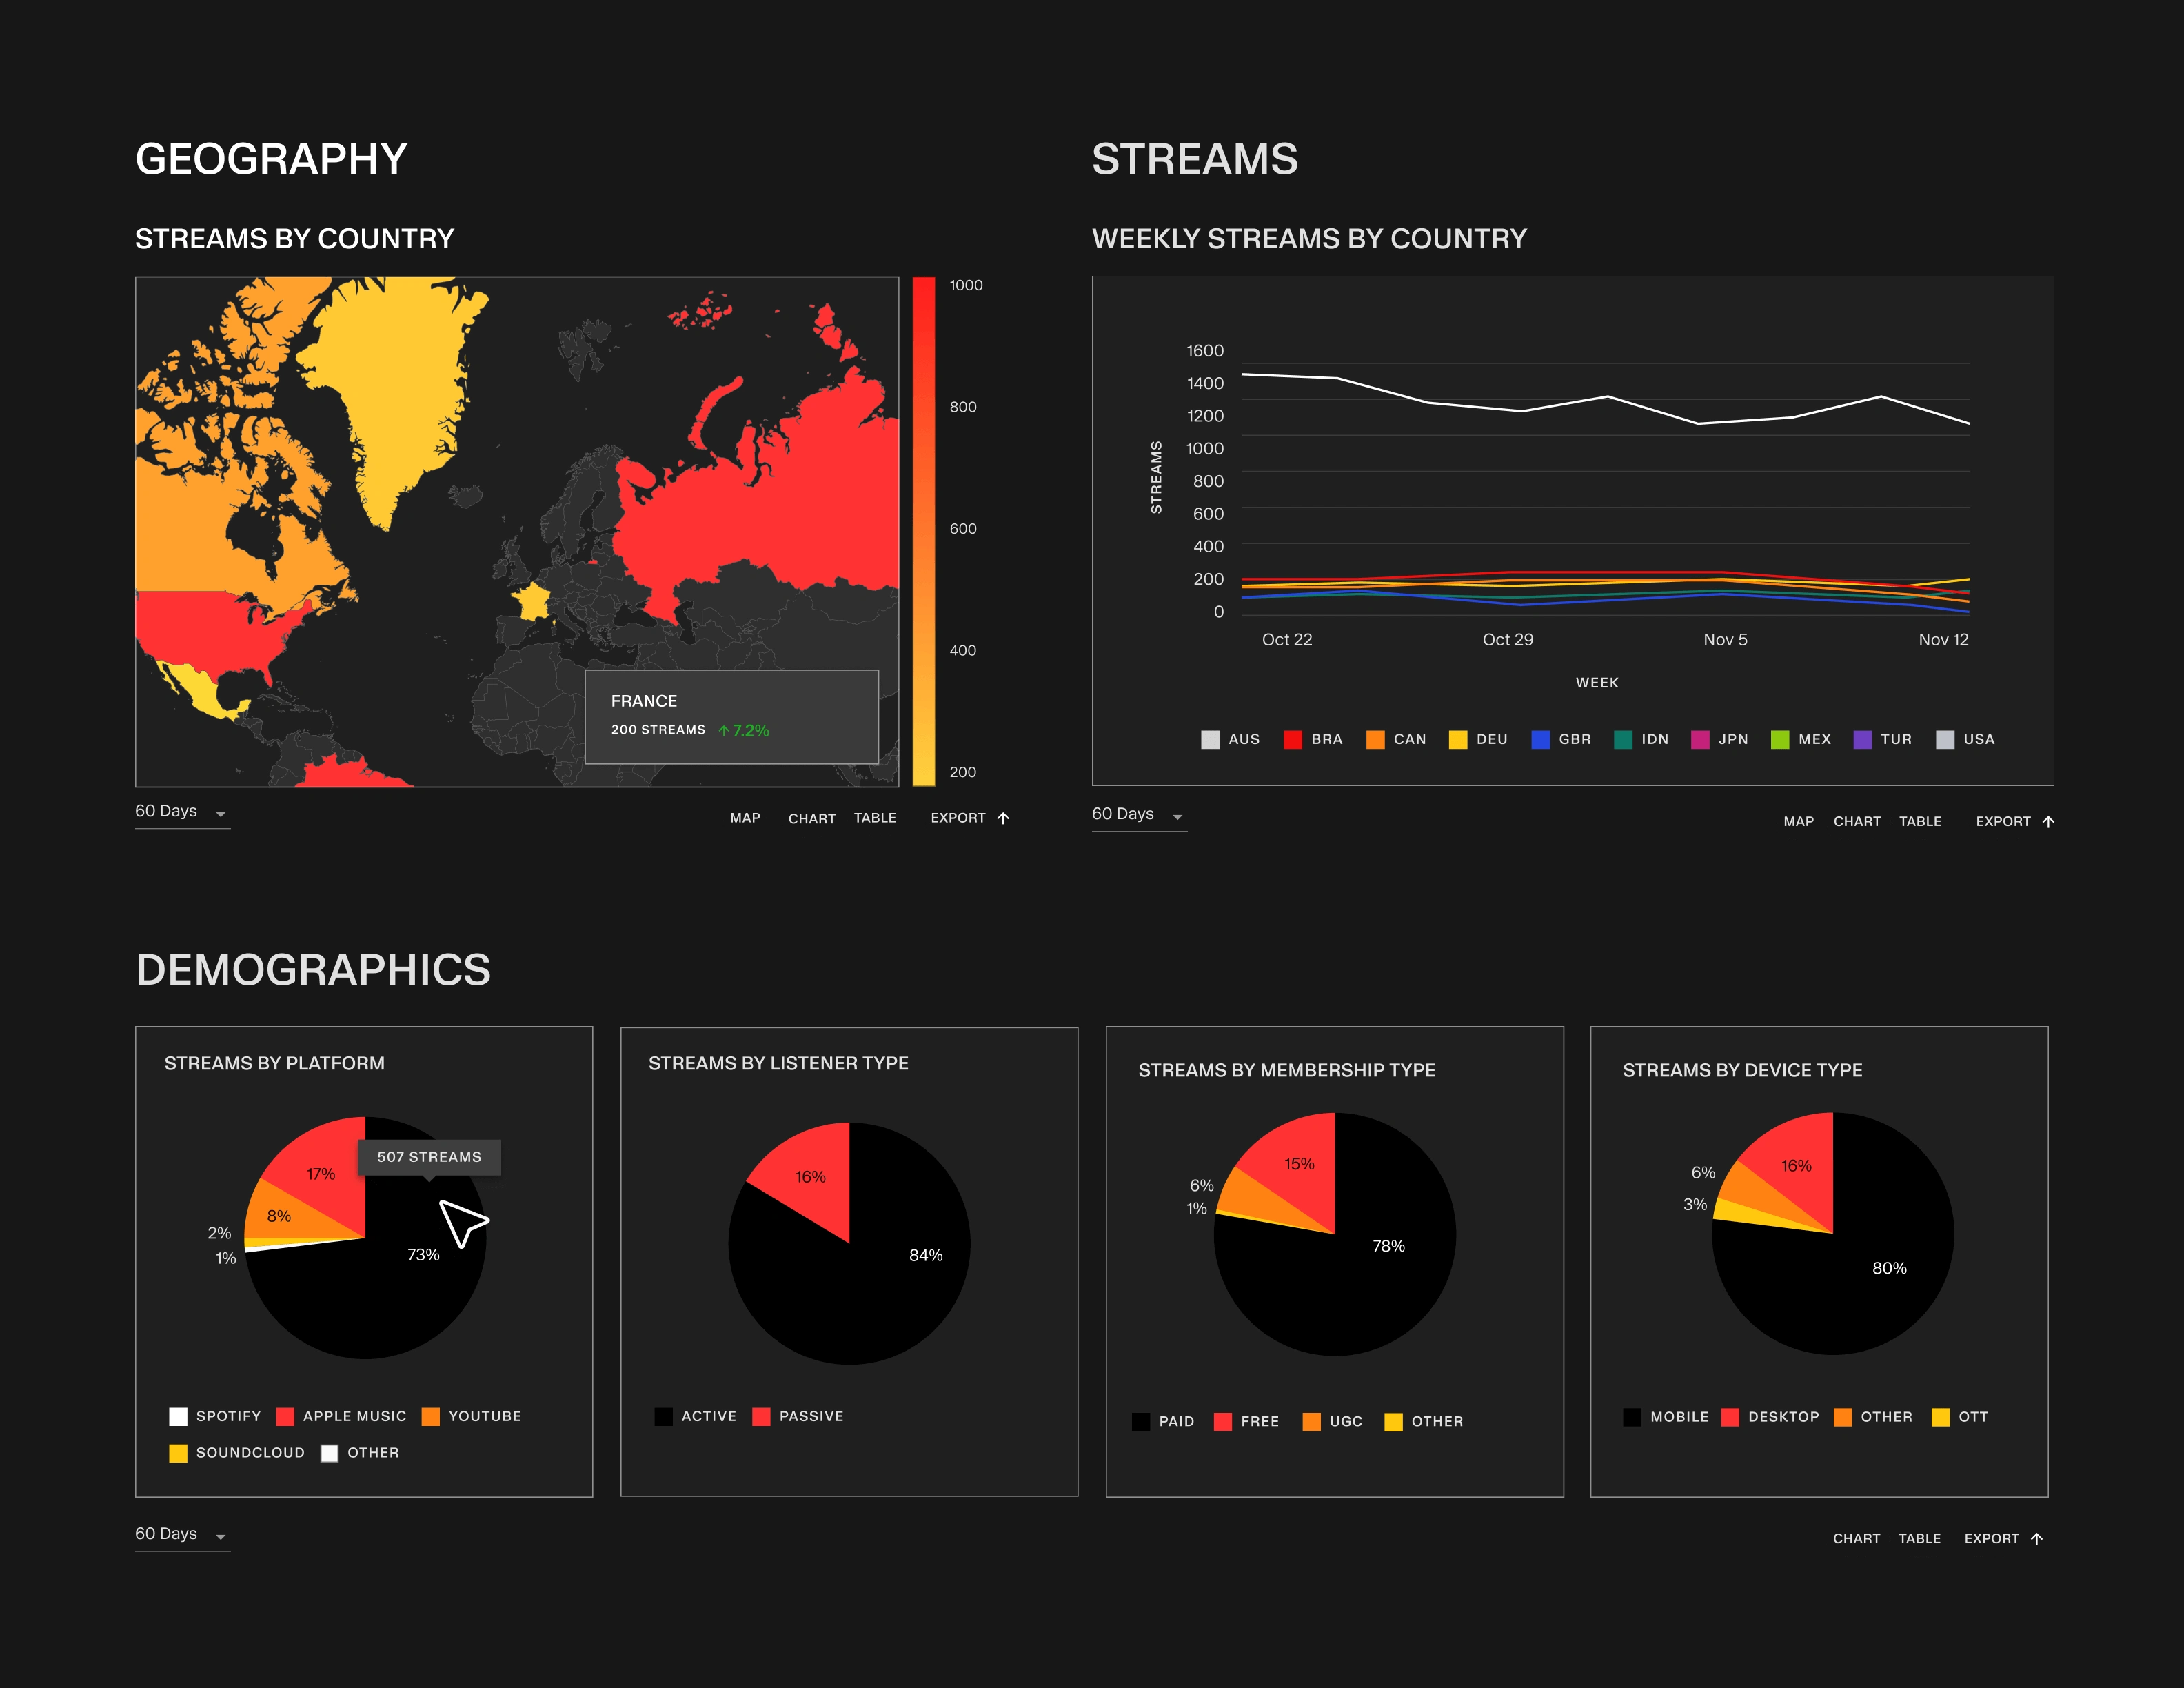Open the 60 Days dropdown under the geography map
2184x1688 pixels.
180,811
